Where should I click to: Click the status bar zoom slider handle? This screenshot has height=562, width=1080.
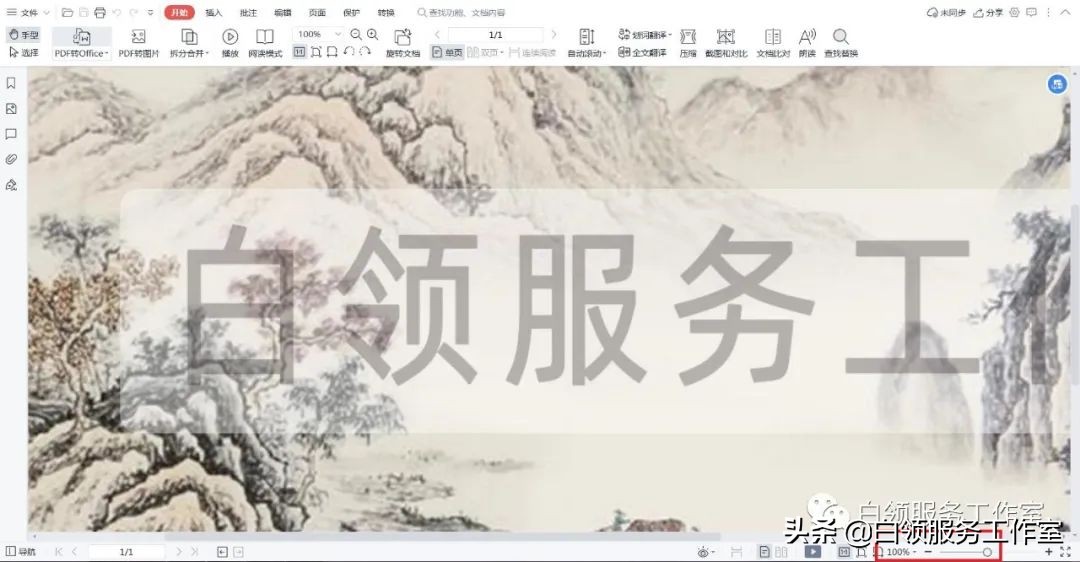click(x=987, y=552)
